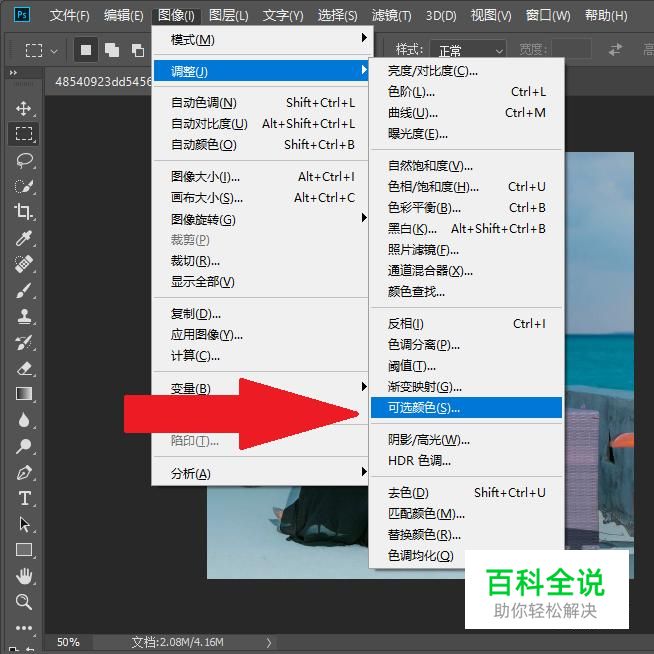Select the Brush tool
654x654 pixels.
tap(24, 290)
